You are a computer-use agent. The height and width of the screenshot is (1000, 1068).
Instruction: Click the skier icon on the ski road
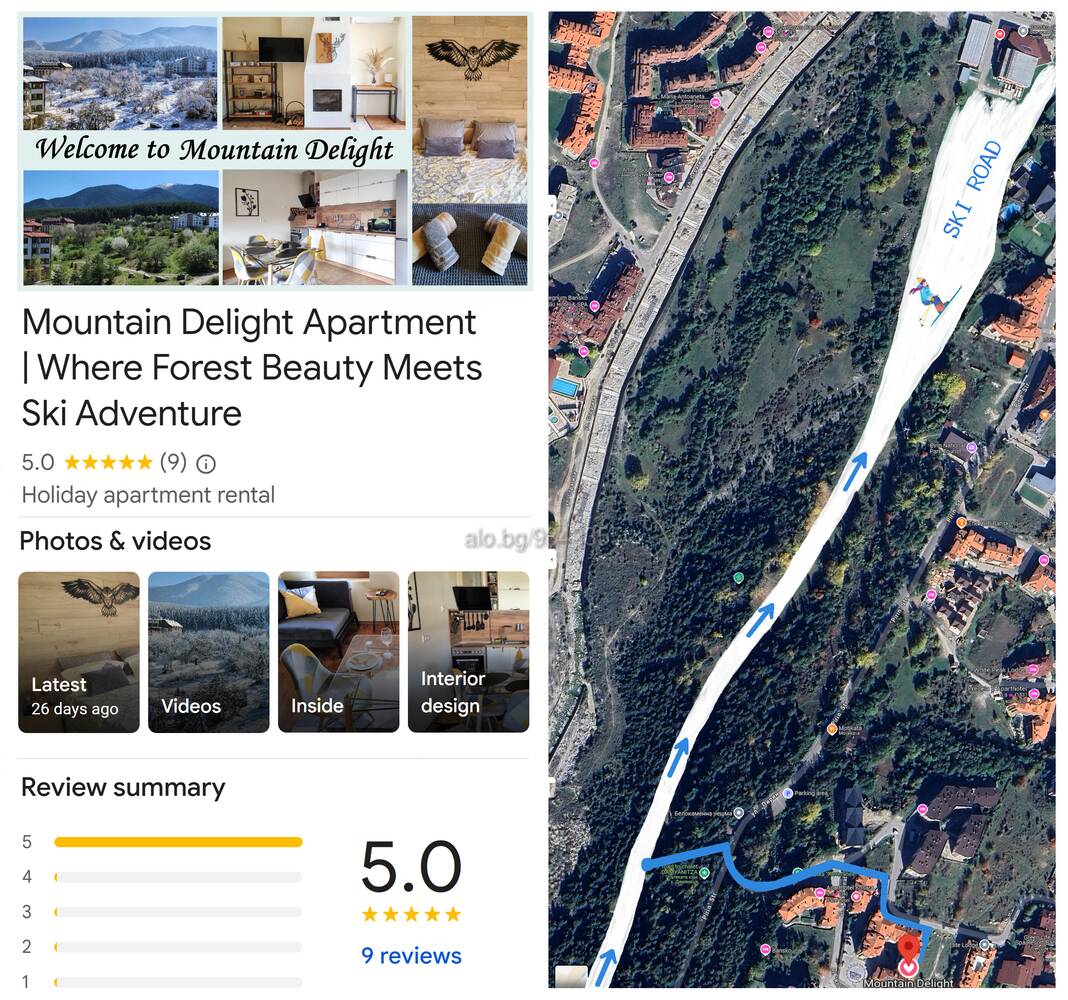tap(932, 300)
